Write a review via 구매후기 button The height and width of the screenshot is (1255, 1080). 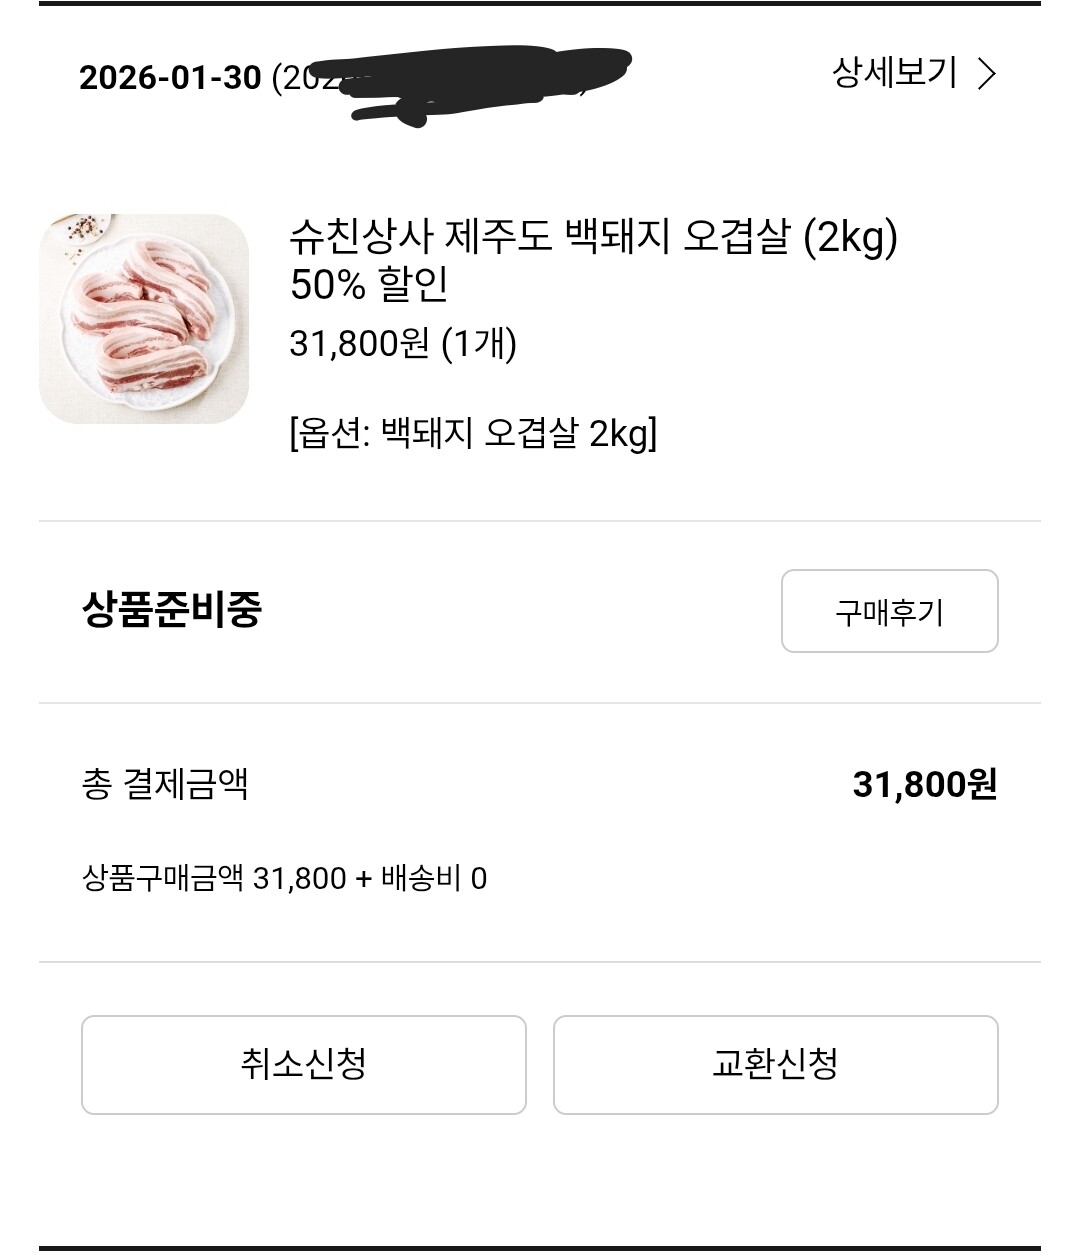[x=889, y=611]
